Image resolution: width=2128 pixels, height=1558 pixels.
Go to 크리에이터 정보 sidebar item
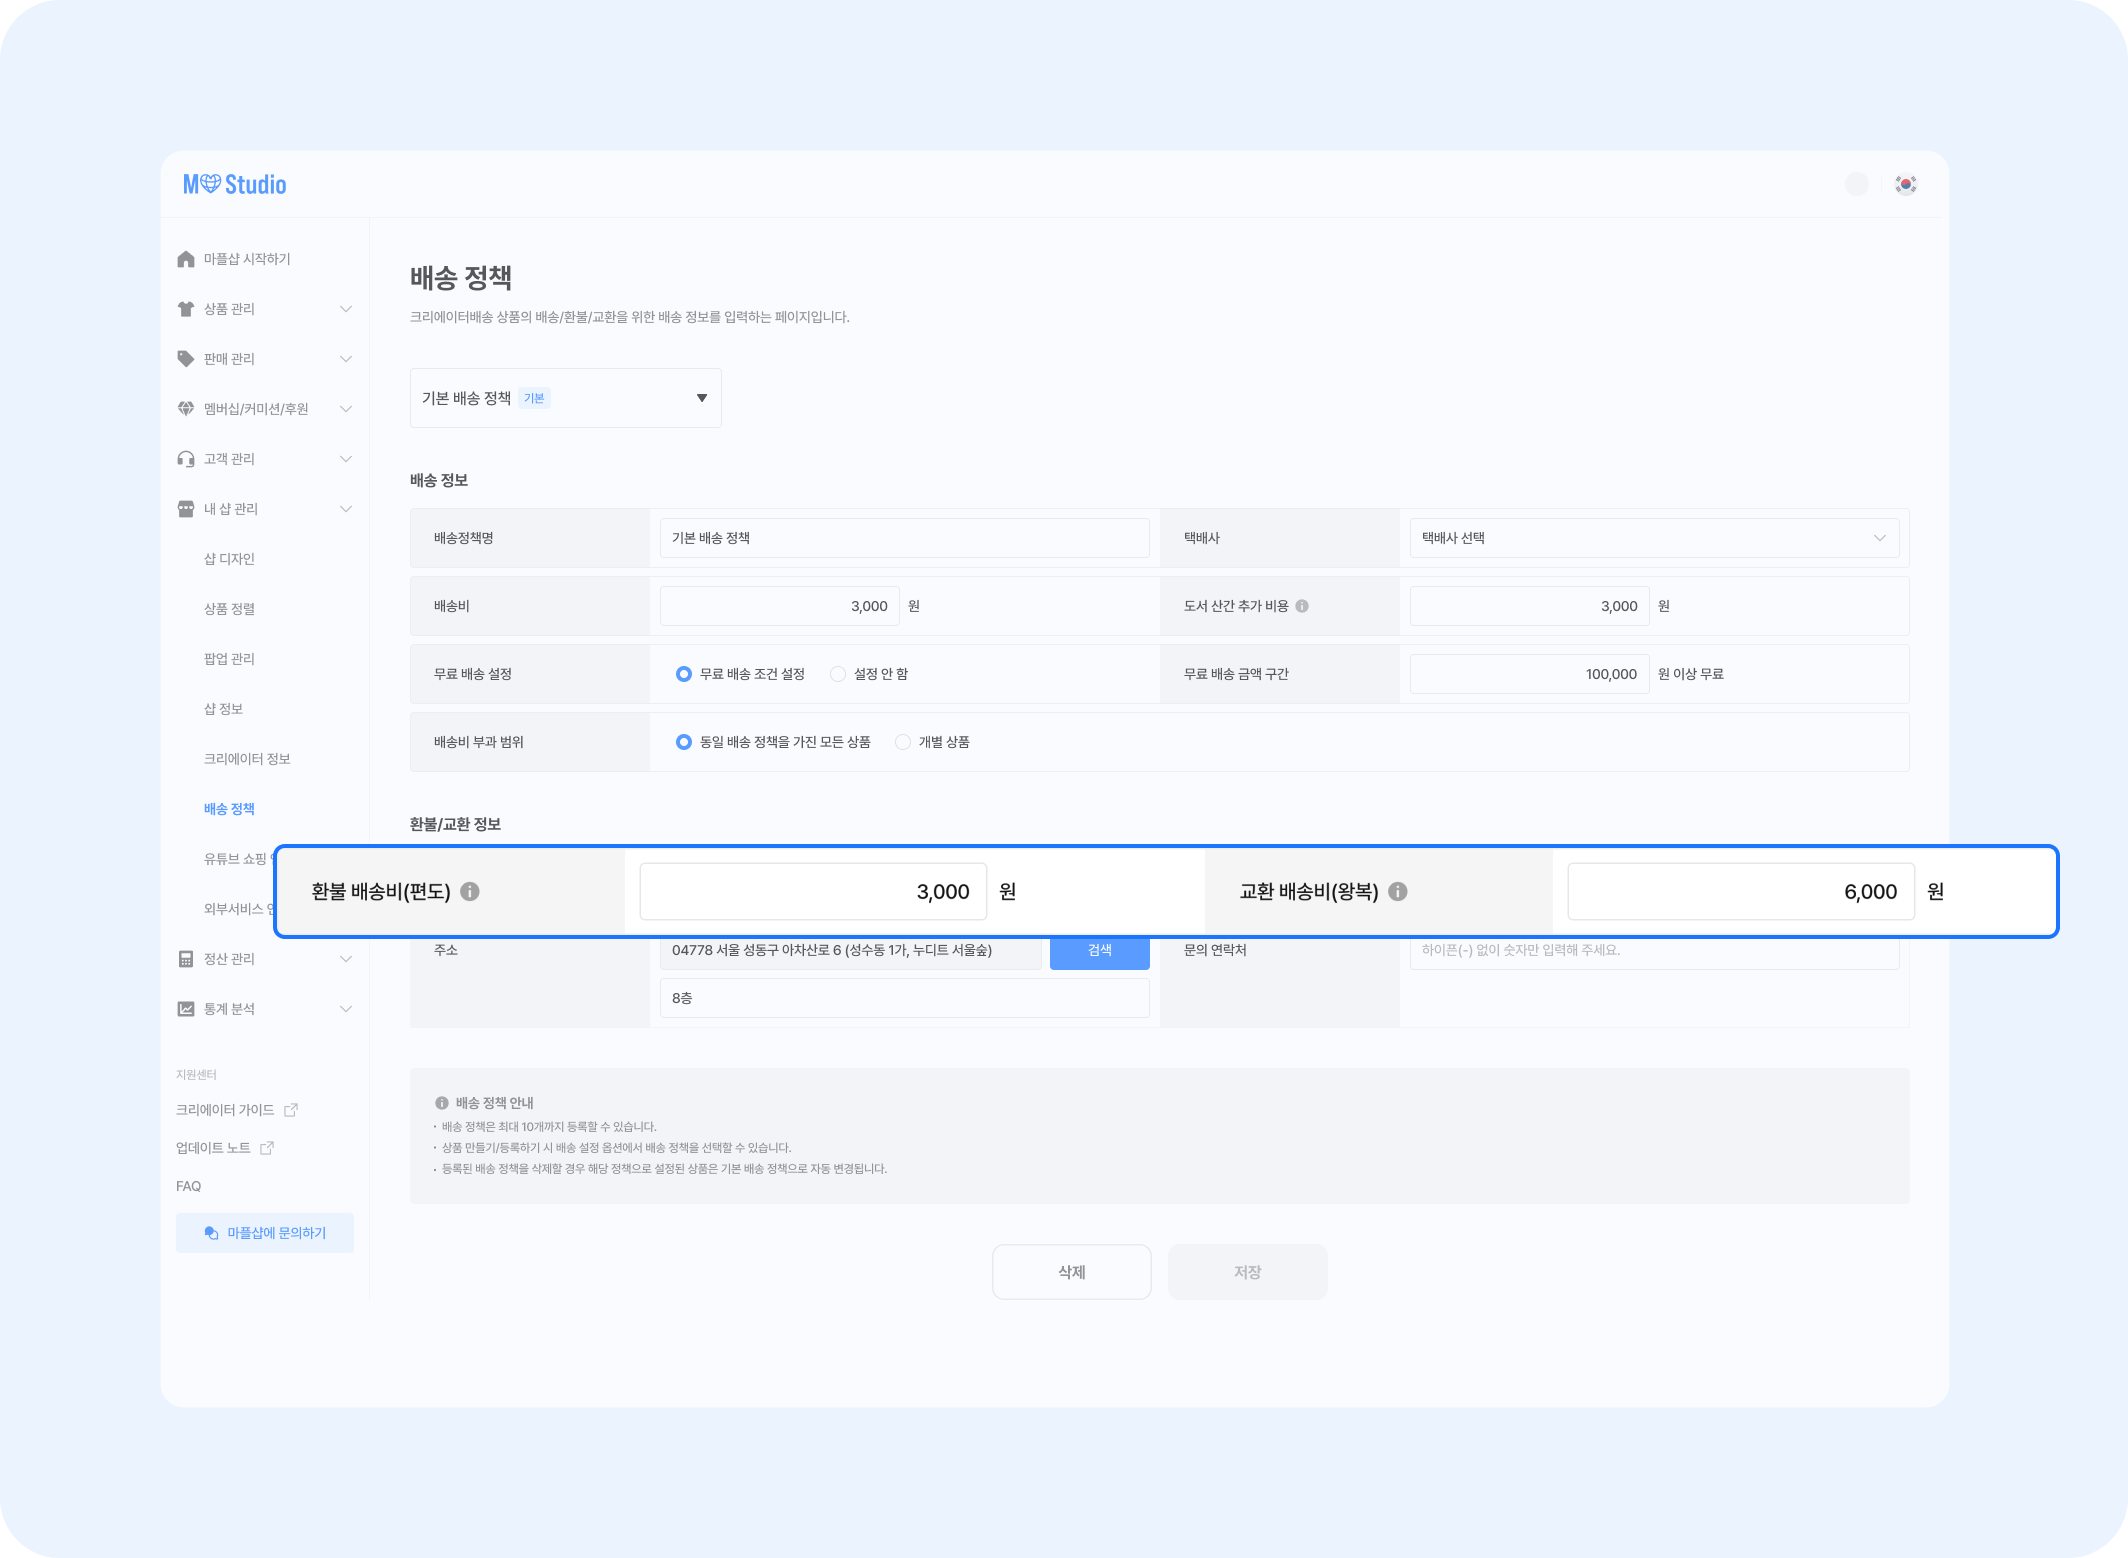(x=247, y=759)
